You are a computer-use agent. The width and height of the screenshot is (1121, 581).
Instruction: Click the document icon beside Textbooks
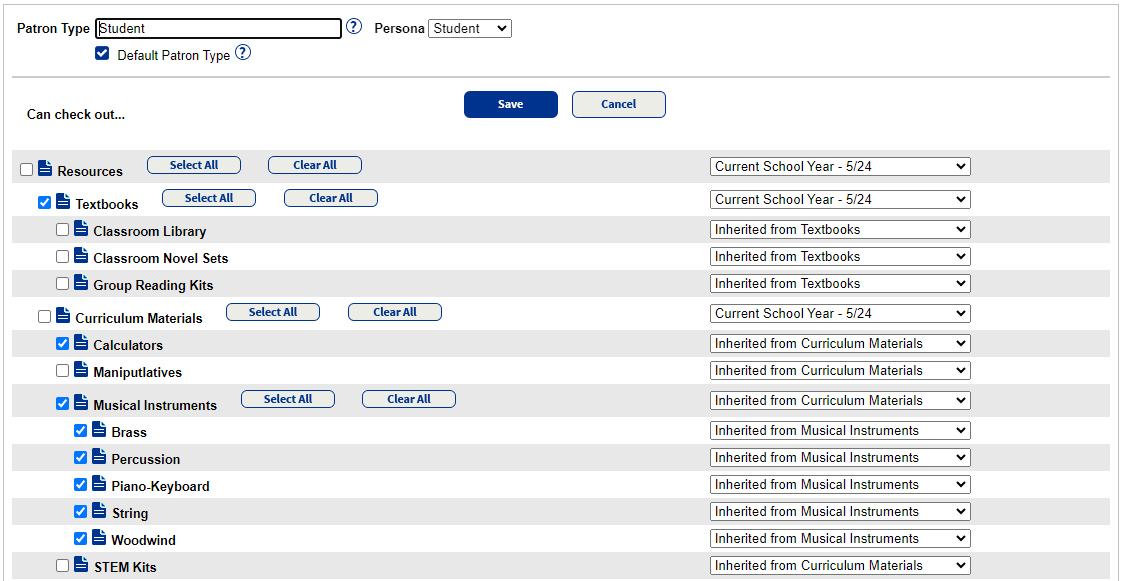click(x=63, y=202)
